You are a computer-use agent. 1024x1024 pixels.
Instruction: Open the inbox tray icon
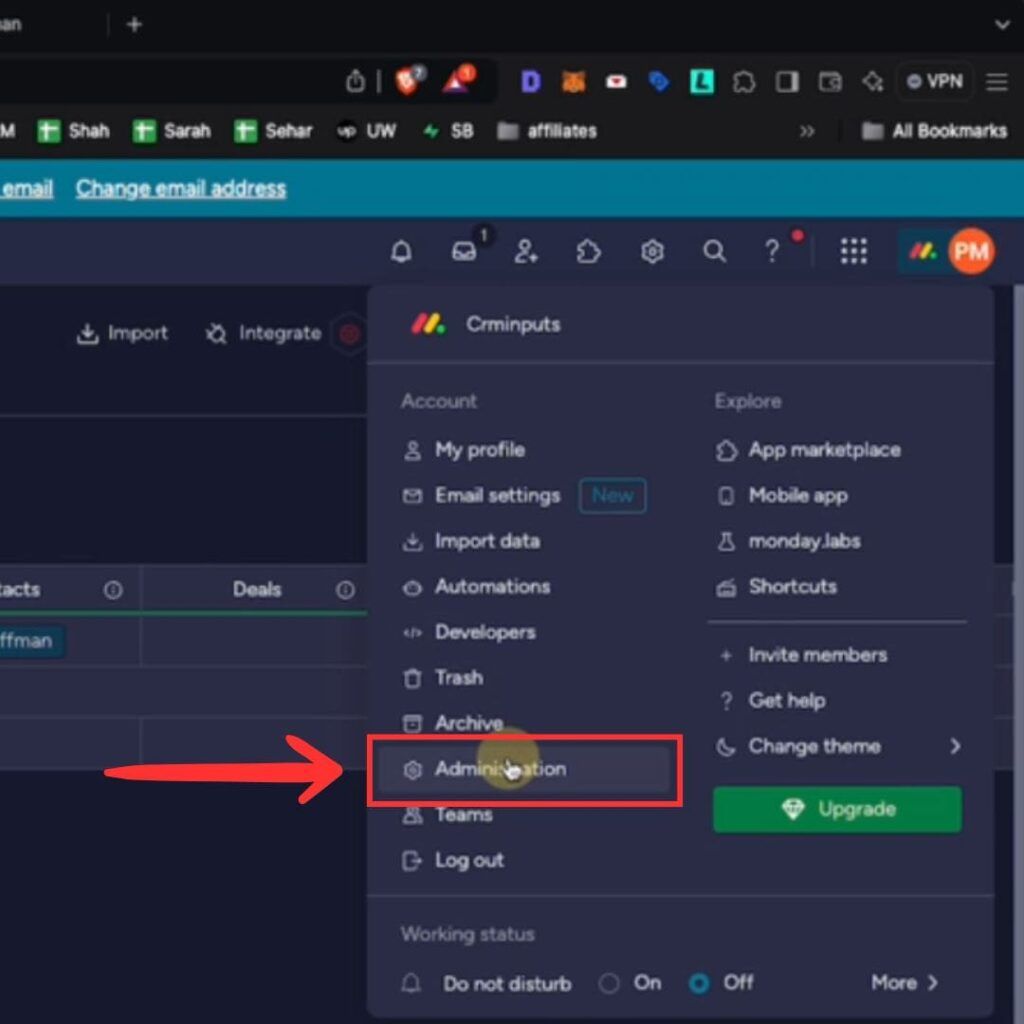[x=464, y=251]
